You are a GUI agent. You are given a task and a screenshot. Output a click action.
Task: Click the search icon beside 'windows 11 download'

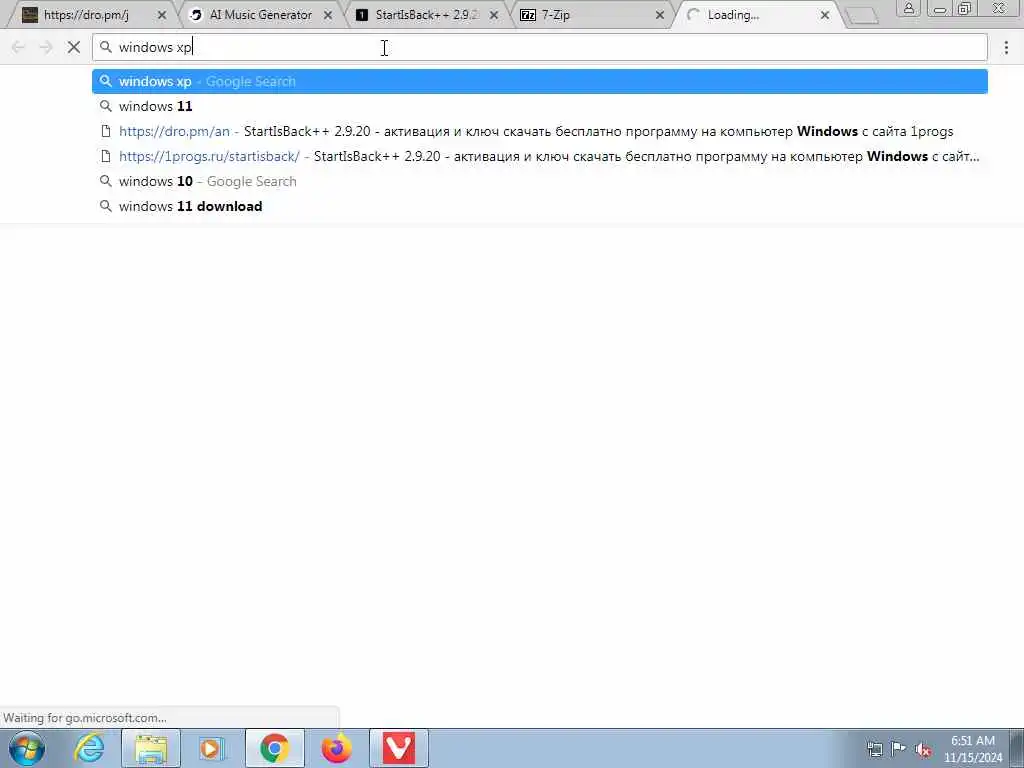[x=106, y=206]
